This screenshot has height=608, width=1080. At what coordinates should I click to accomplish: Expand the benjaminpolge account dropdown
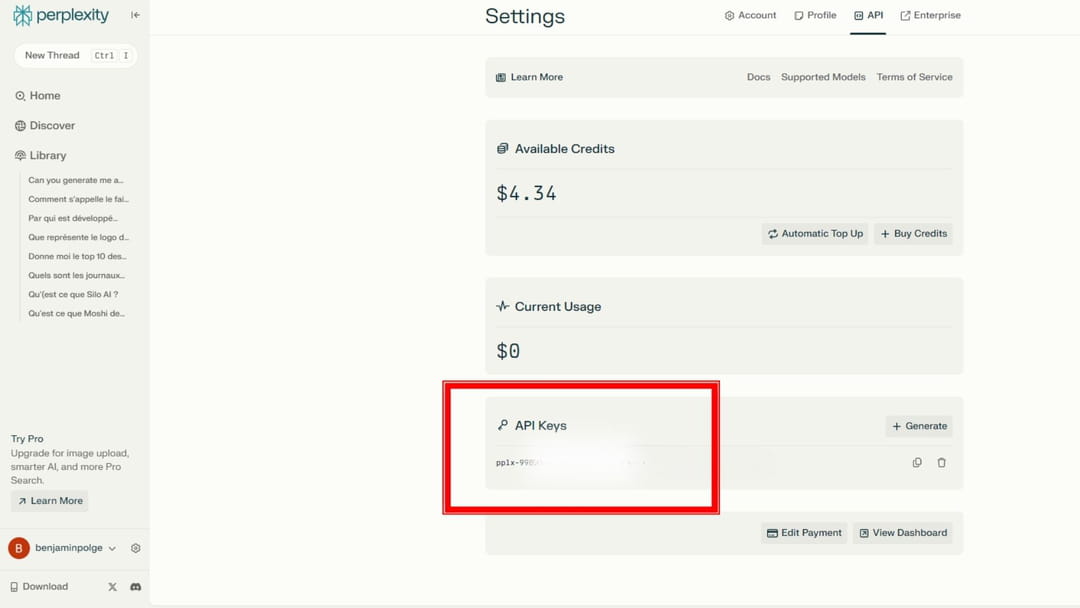click(112, 548)
